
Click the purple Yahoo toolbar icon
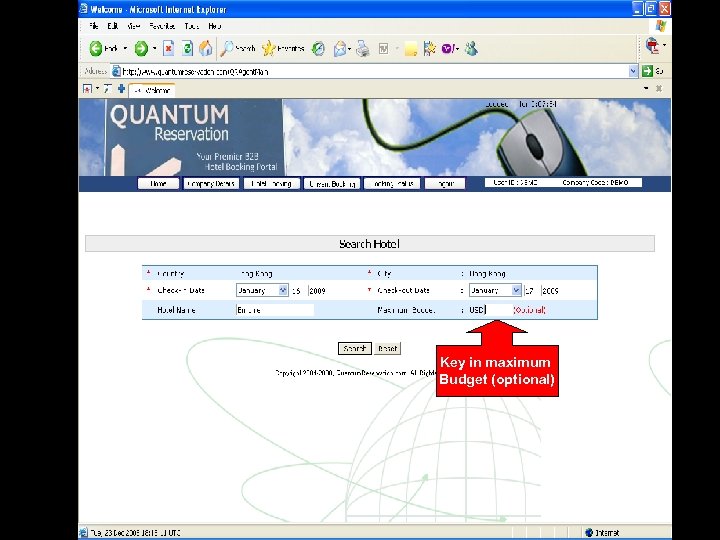[448, 48]
